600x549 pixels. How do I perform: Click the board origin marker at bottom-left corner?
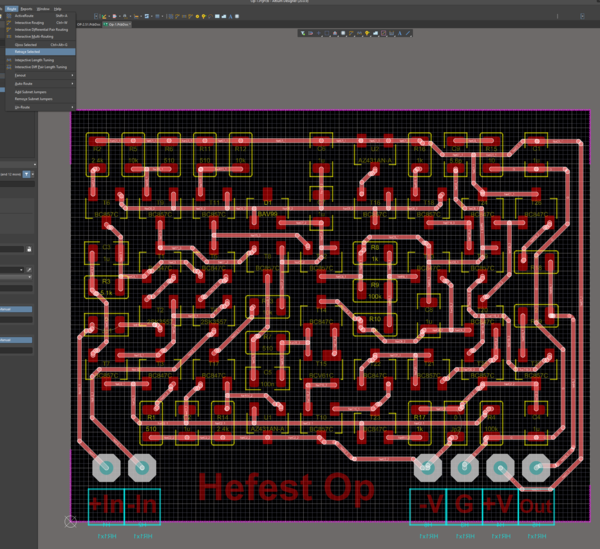coord(70,521)
